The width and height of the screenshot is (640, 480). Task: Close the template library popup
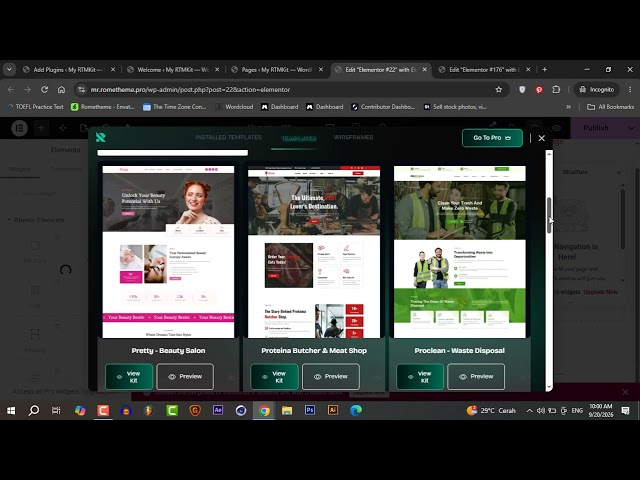tap(542, 138)
